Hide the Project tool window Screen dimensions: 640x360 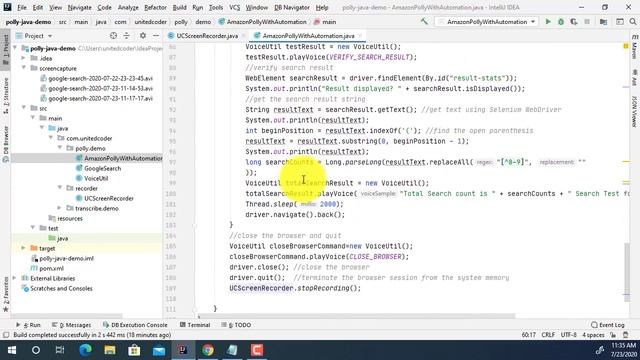coord(156,36)
